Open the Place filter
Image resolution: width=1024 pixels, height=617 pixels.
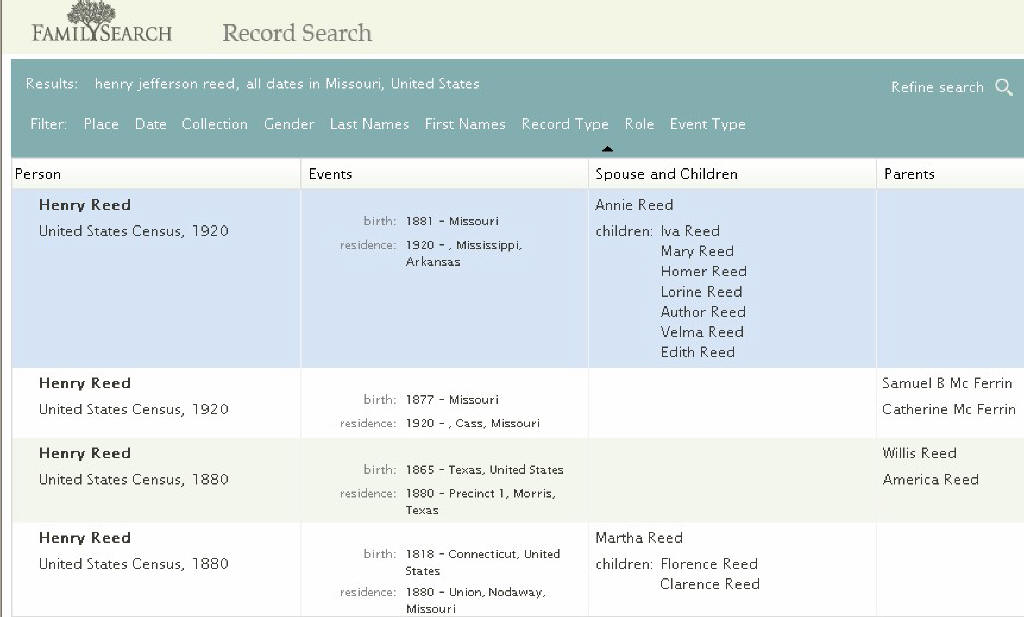click(x=101, y=124)
